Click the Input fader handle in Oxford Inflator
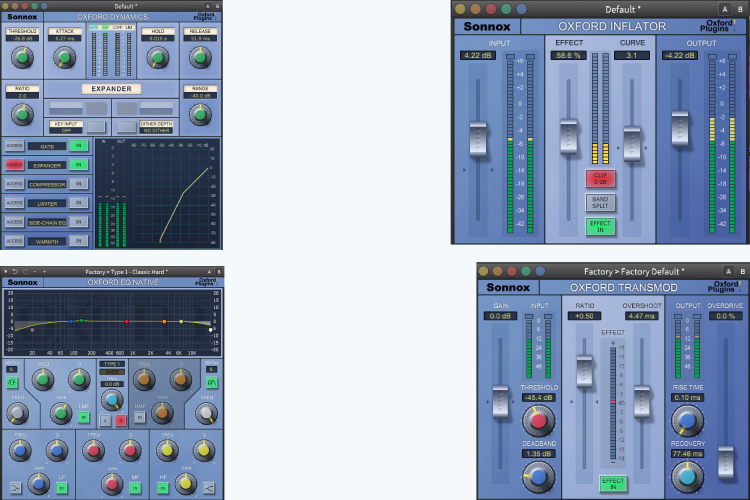The width and height of the screenshot is (750, 500). pos(478,139)
